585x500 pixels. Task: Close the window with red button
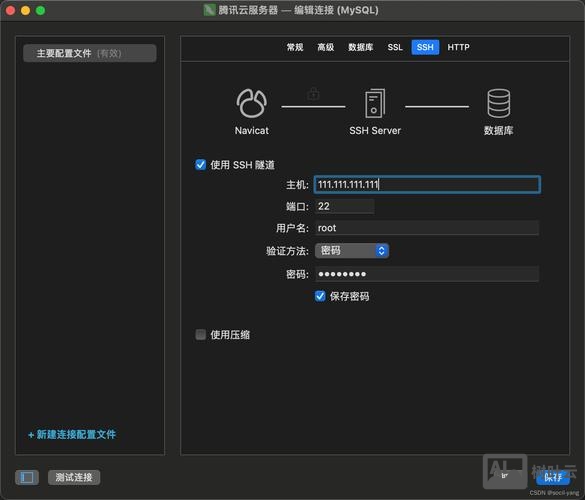pyautogui.click(x=10, y=10)
